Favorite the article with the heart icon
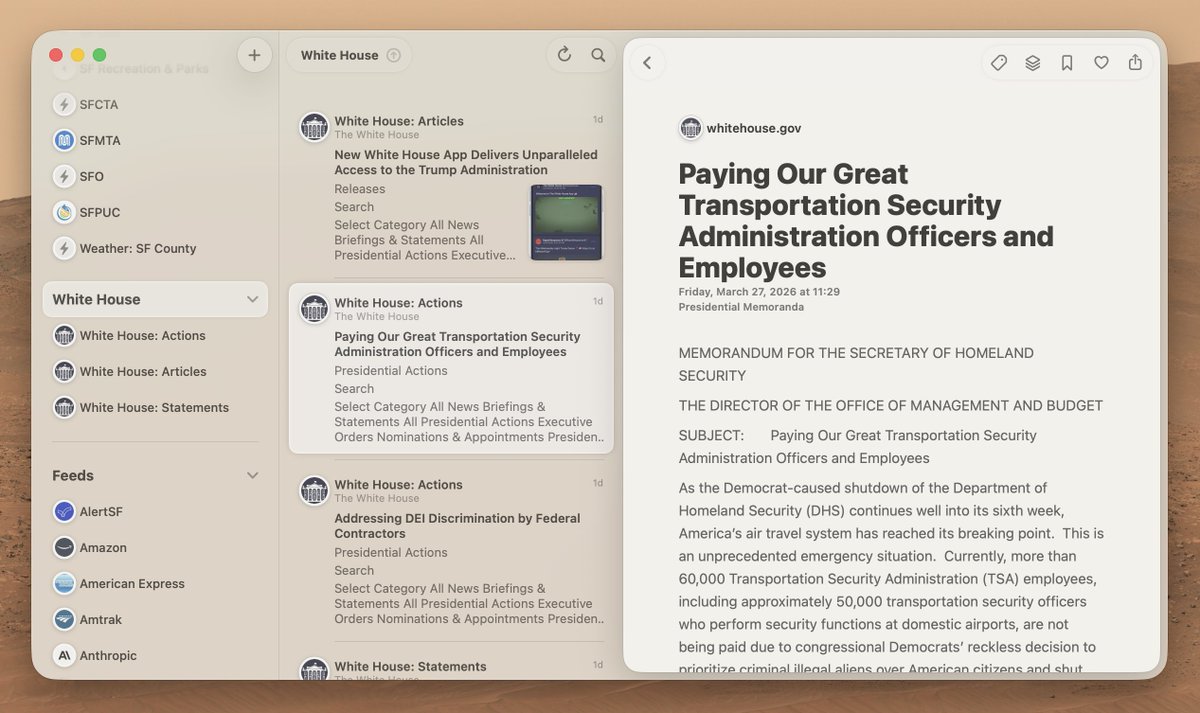 click(x=1101, y=63)
